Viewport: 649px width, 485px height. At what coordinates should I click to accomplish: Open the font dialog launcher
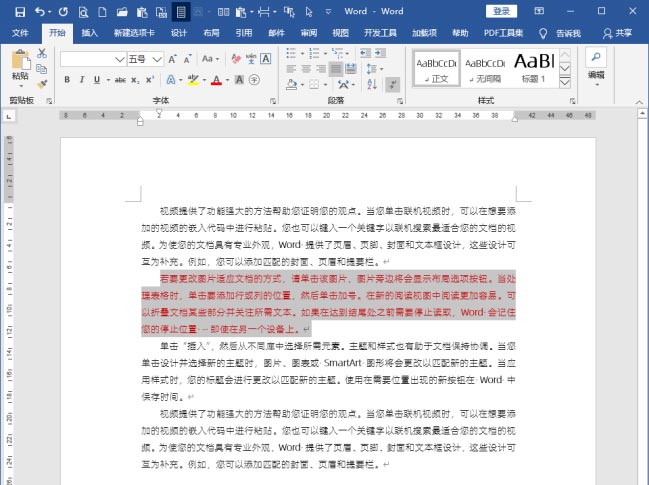[273, 101]
